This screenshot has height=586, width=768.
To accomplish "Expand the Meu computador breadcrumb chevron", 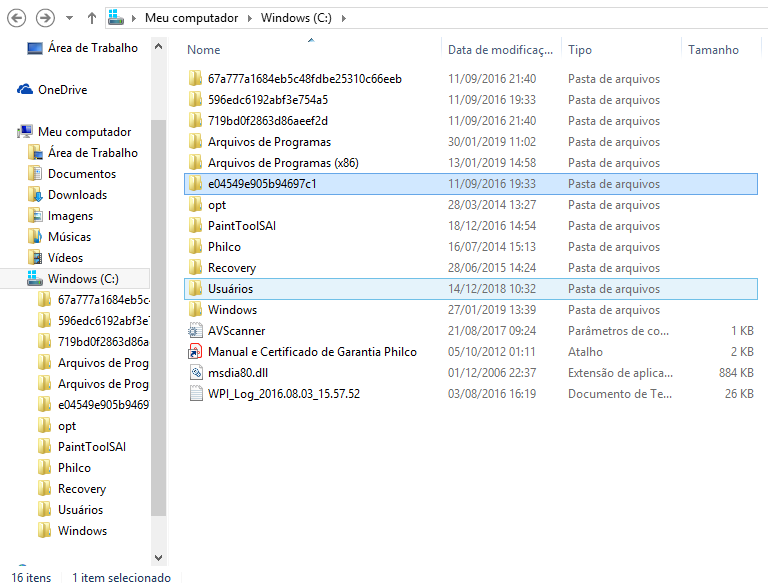I will pos(250,18).
